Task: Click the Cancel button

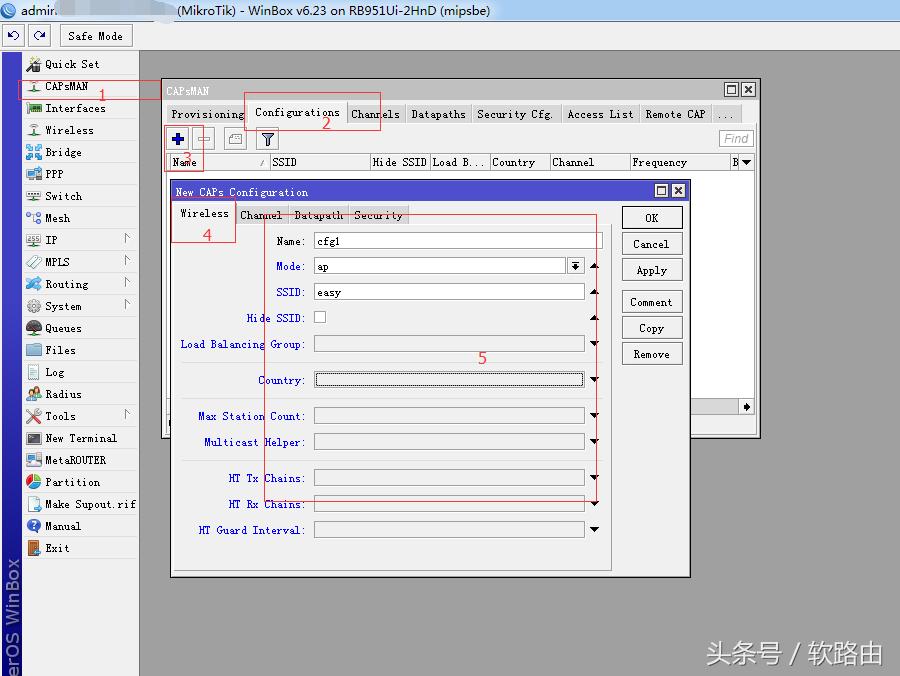Action: (652, 244)
